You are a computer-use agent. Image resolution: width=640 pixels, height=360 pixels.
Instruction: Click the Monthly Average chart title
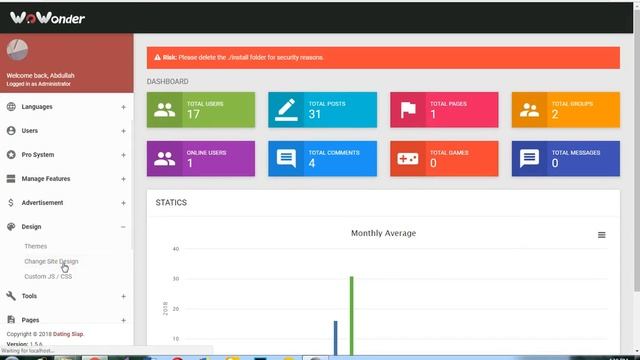click(x=383, y=233)
